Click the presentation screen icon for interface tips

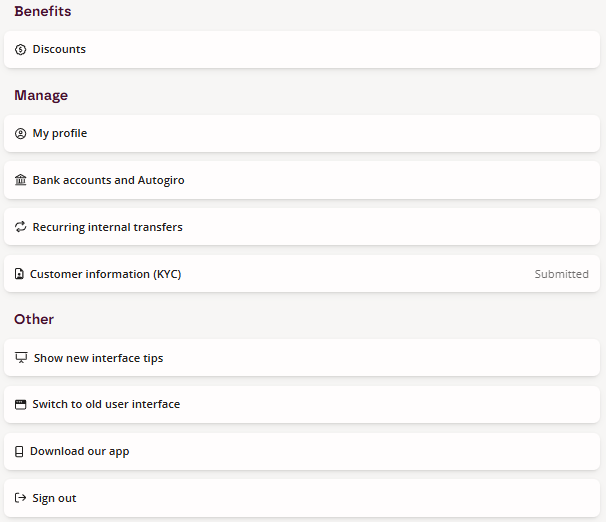(x=21, y=358)
